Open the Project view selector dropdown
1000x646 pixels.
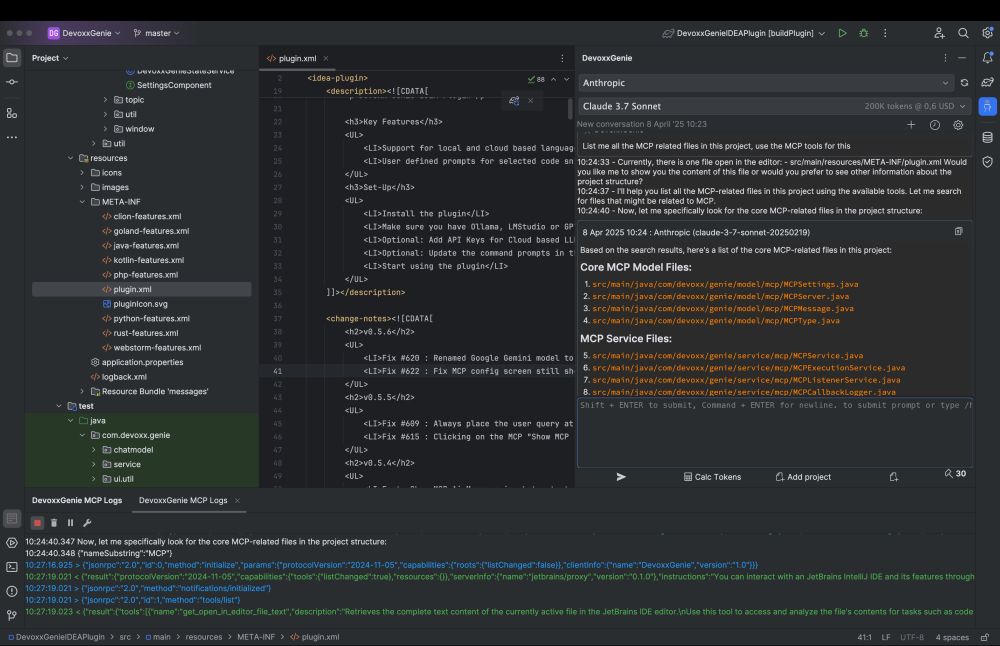[x=50, y=58]
